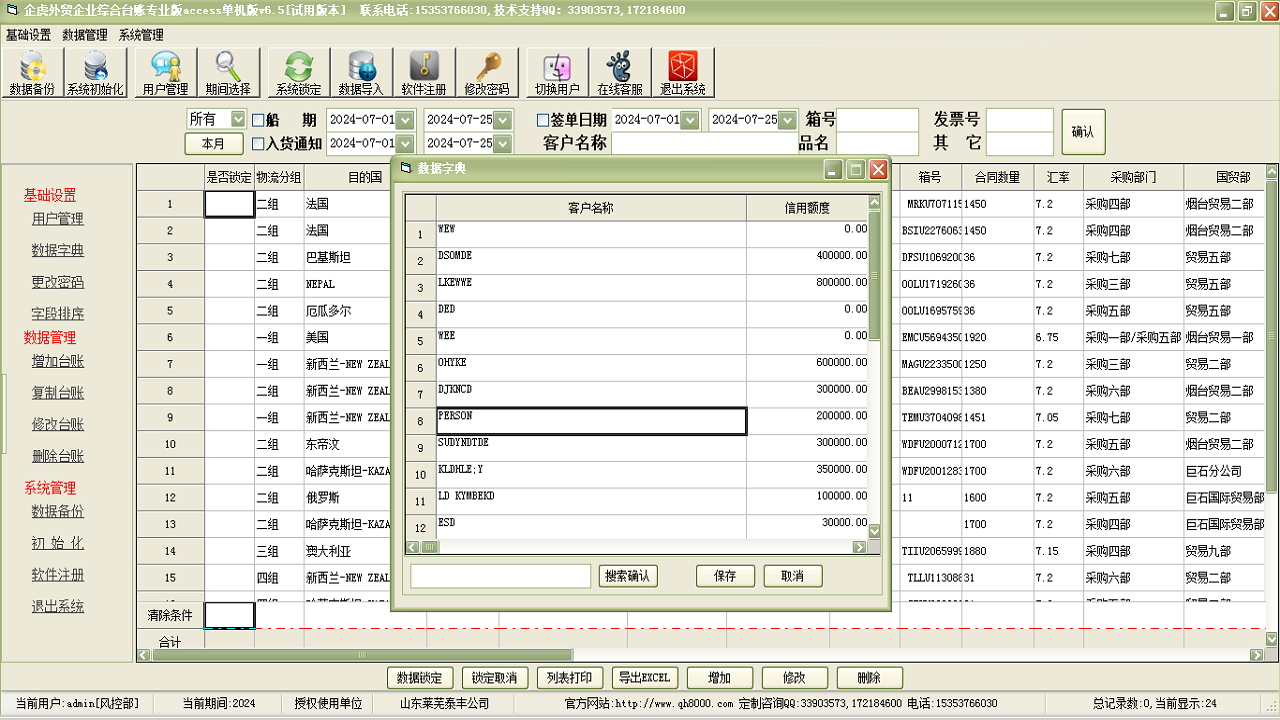Enable the 船期 checkbox
This screenshot has height=720, width=1280.
click(x=258, y=120)
